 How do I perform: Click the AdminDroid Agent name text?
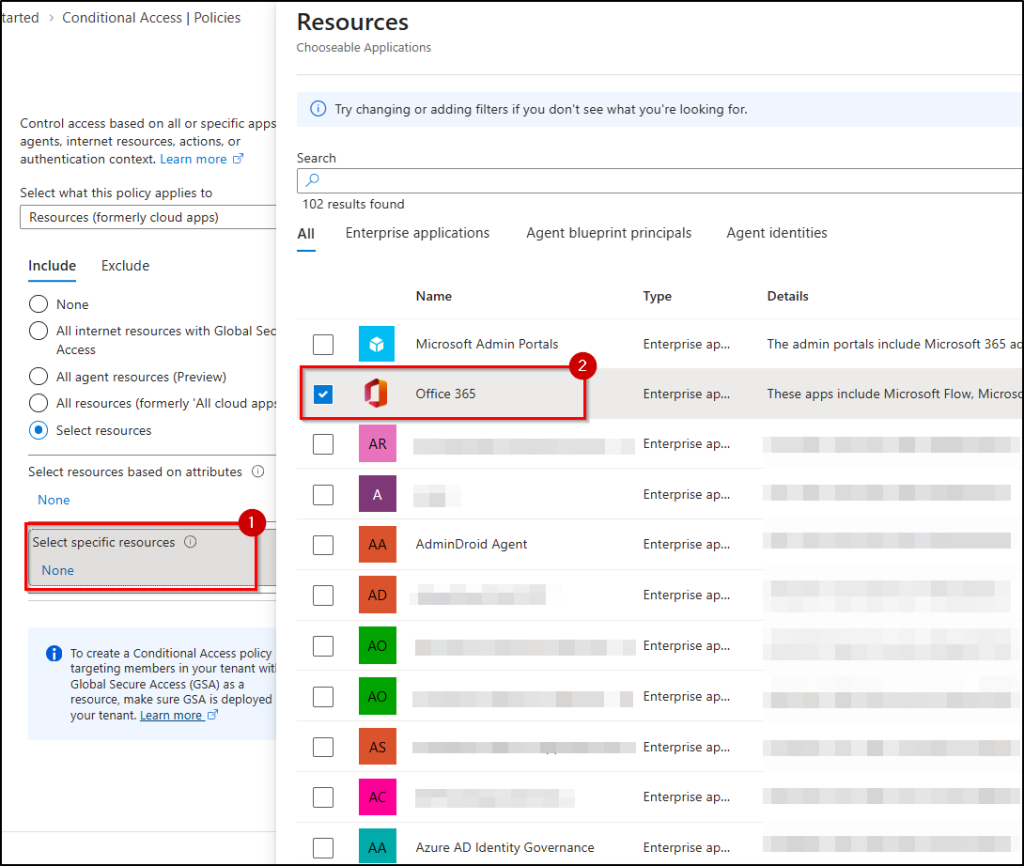coord(471,545)
